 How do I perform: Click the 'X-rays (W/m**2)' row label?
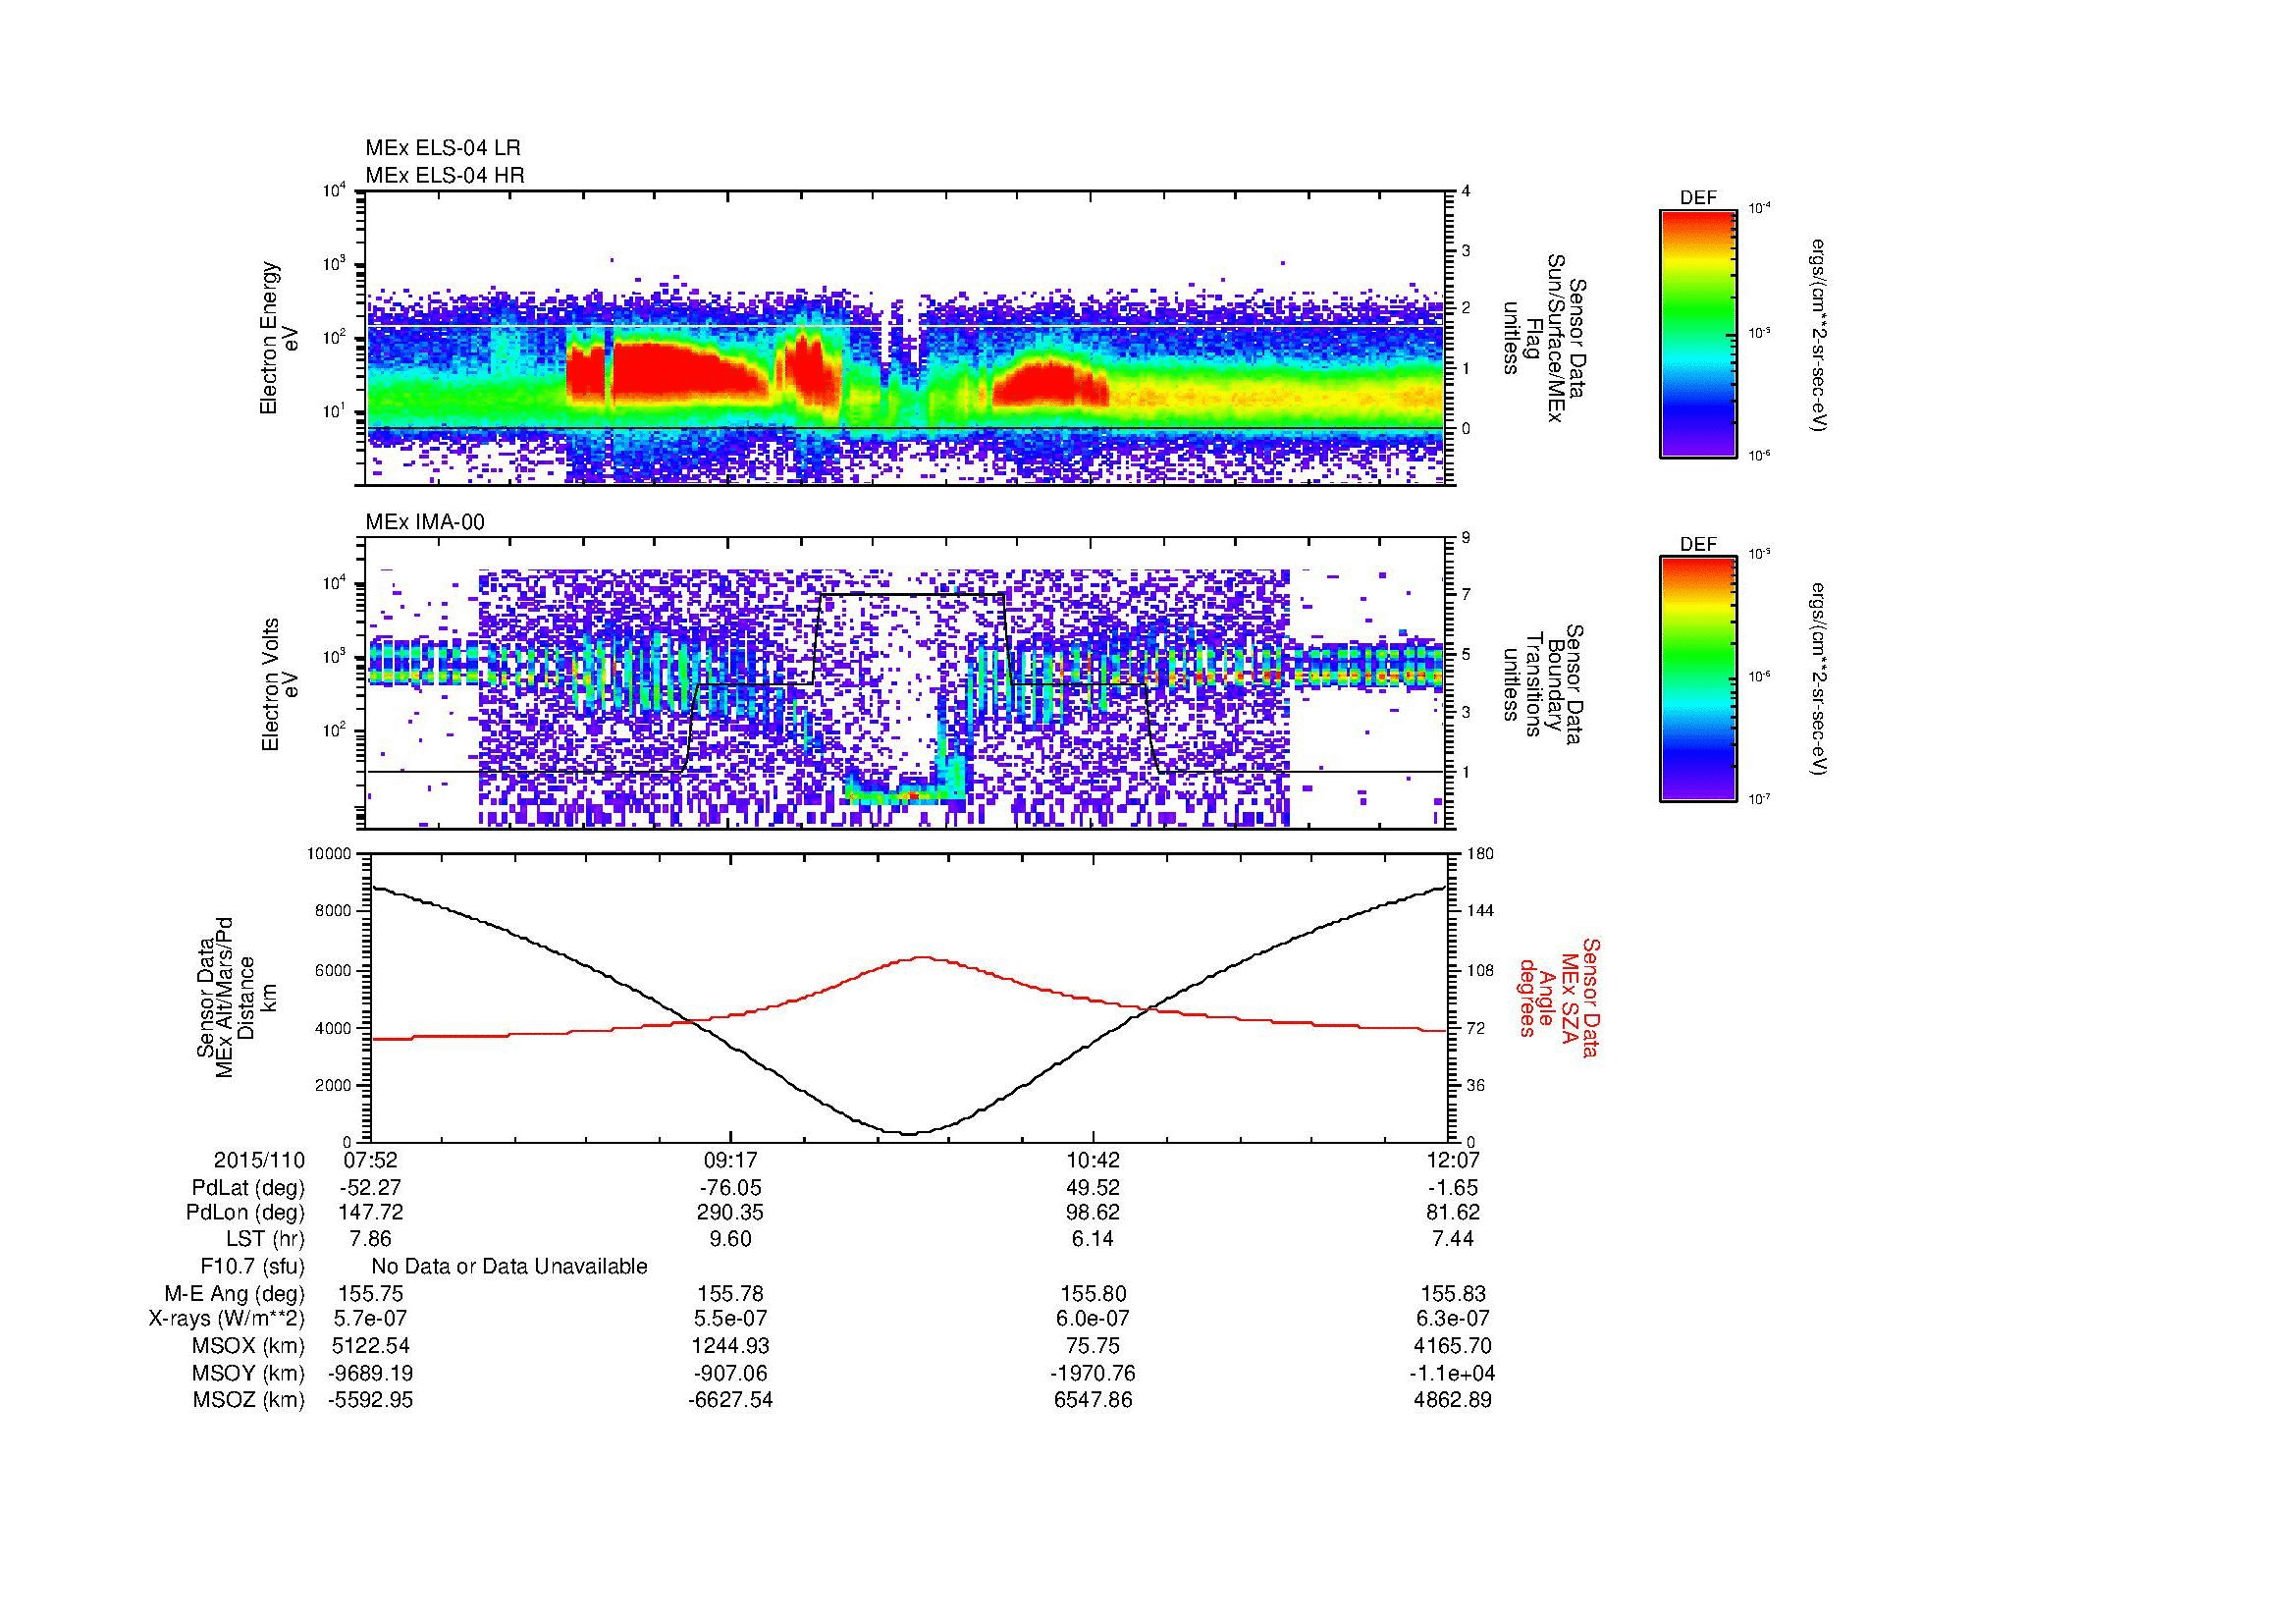click(226, 1319)
